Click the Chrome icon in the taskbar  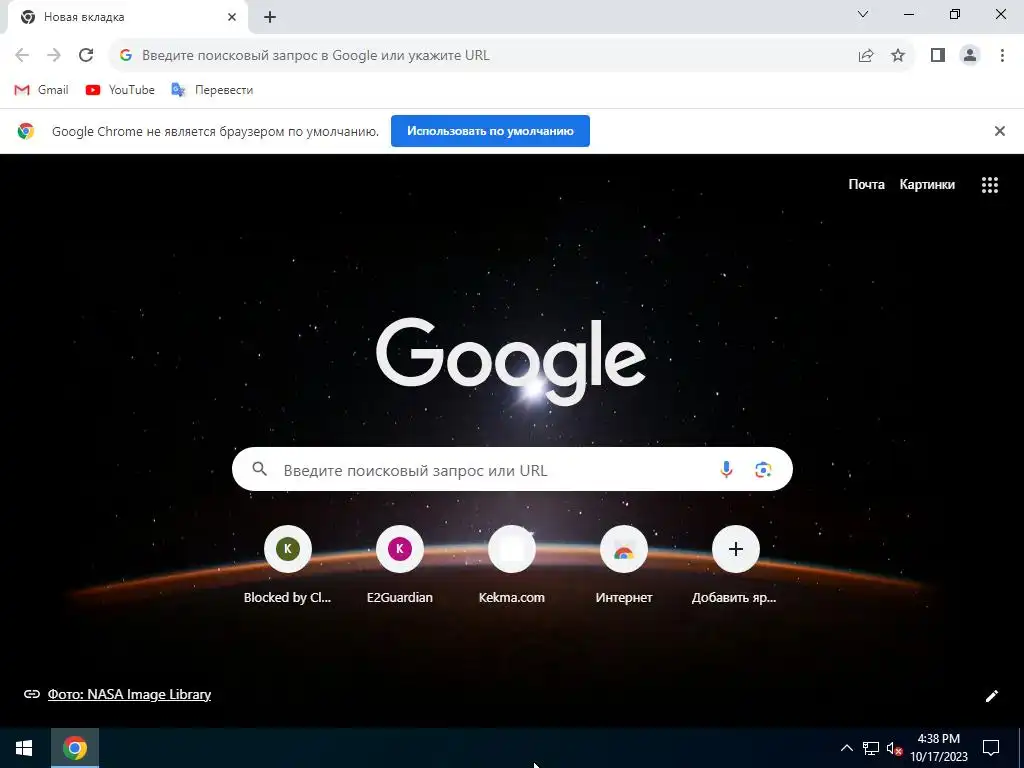(74, 748)
